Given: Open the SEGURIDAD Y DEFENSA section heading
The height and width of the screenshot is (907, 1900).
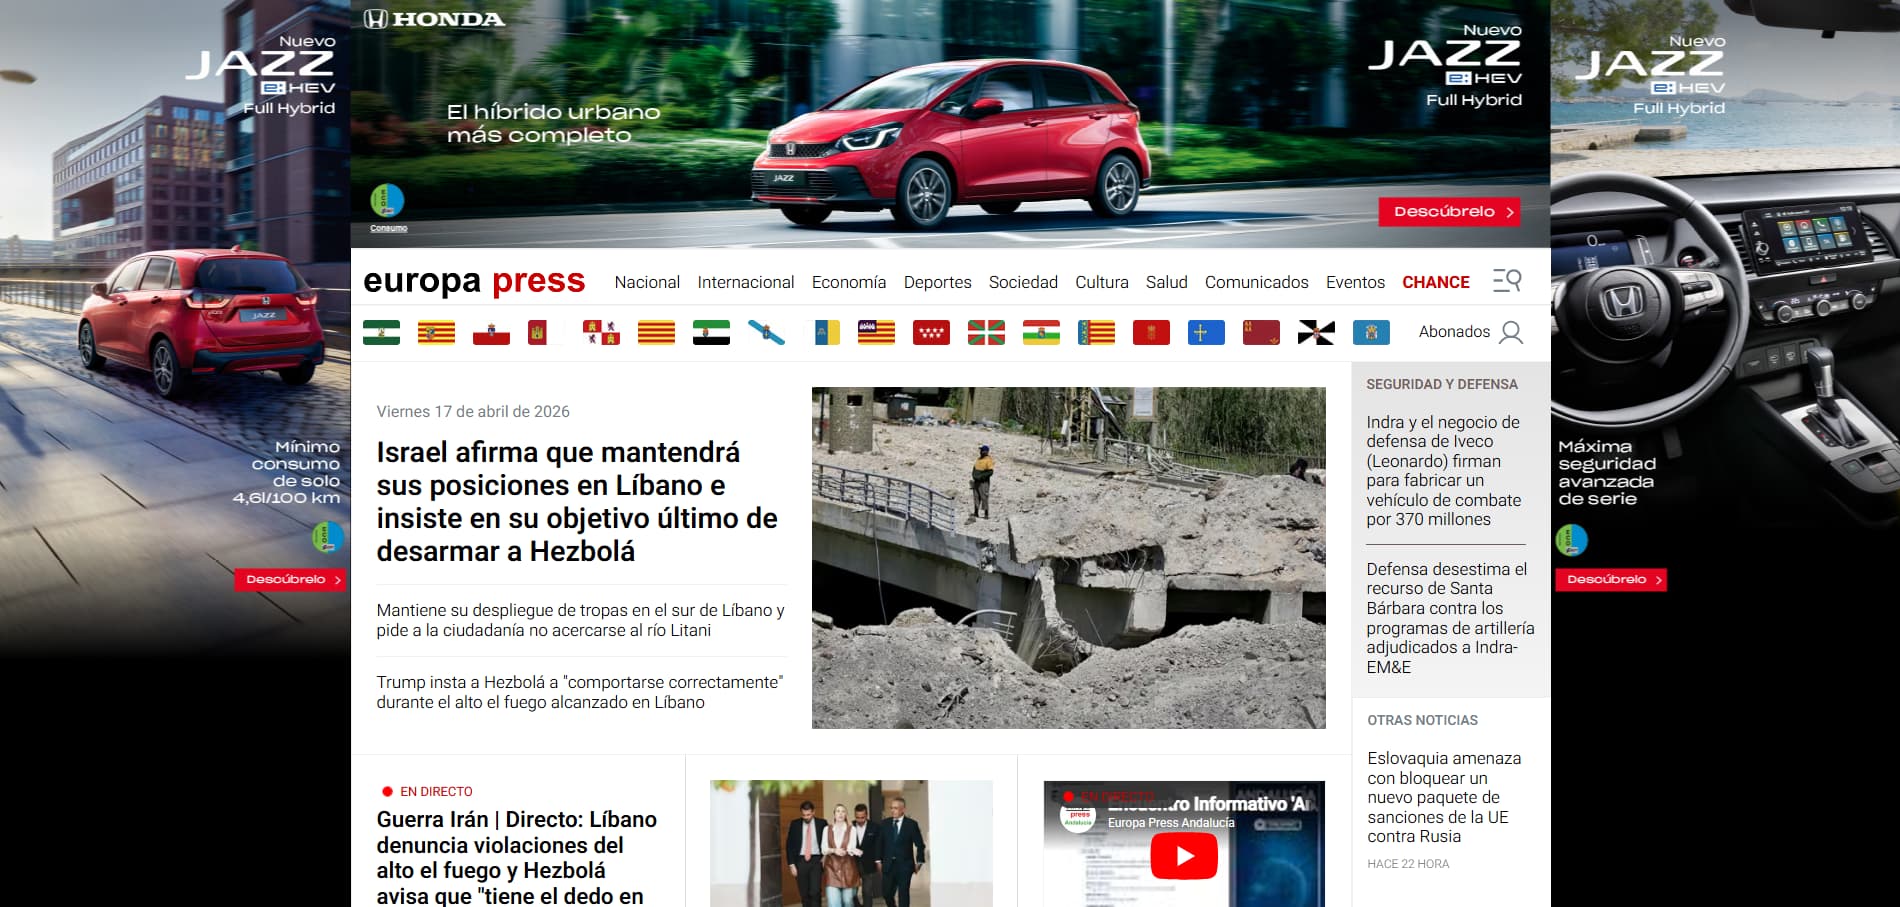Looking at the screenshot, I should pyautogui.click(x=1442, y=384).
